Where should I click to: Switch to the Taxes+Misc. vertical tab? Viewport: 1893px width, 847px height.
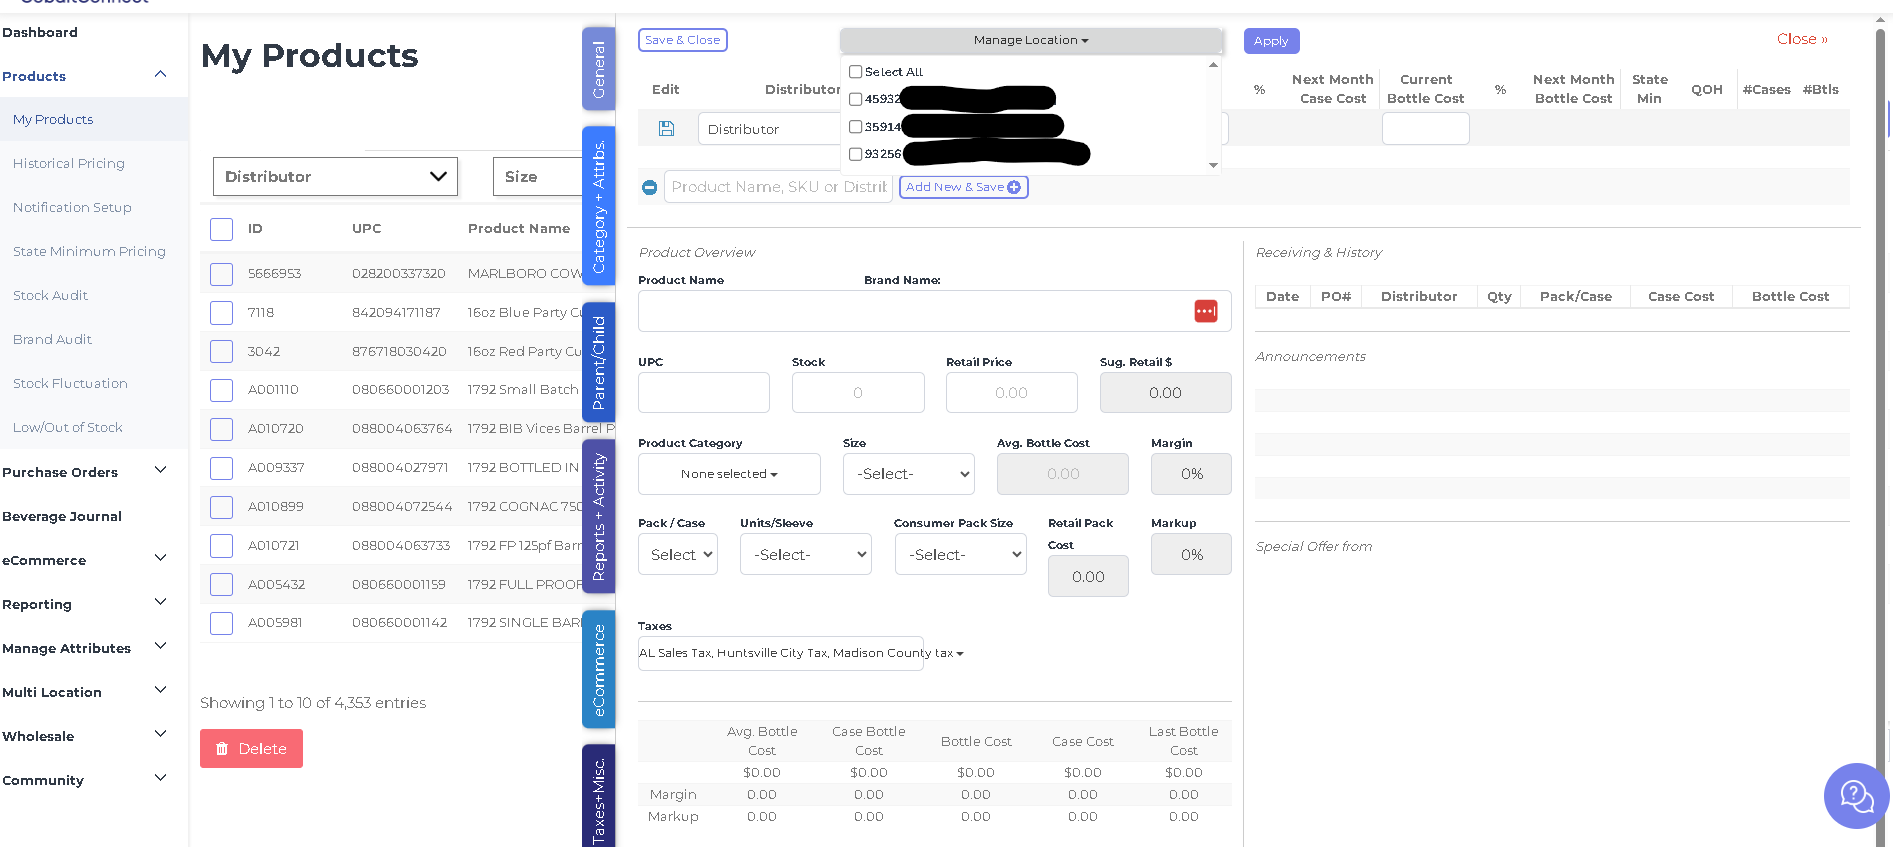598,798
